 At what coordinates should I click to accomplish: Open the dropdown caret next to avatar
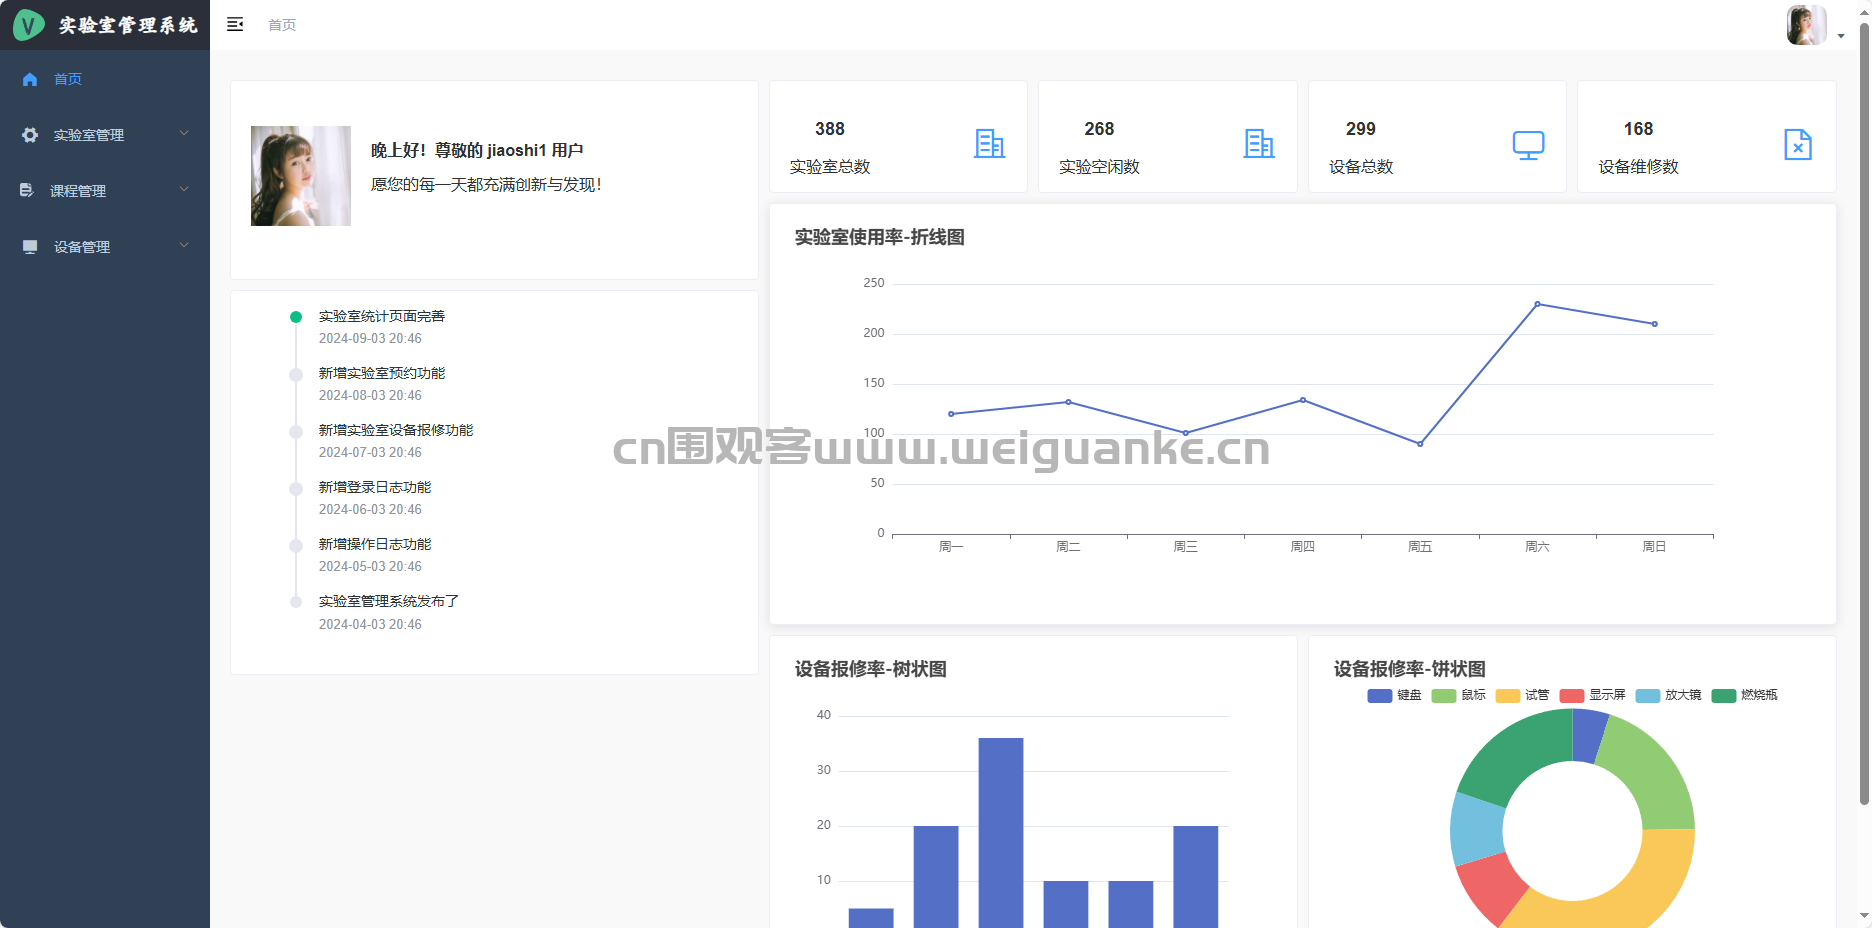1841,36
